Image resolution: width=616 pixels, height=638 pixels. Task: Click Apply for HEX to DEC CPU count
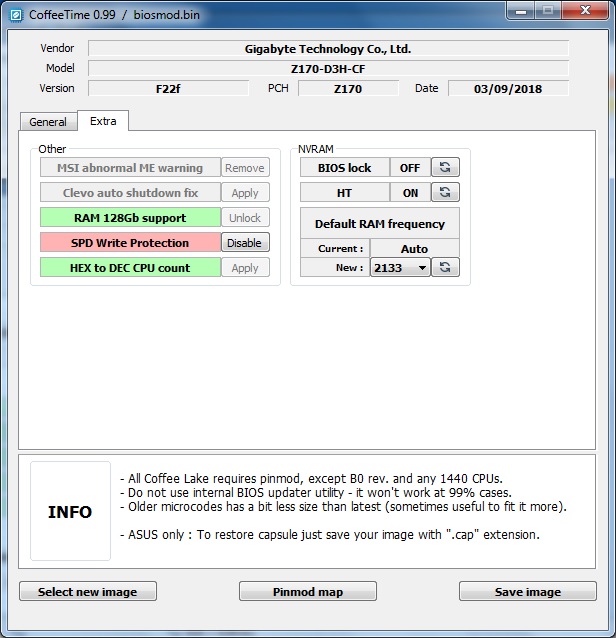click(245, 268)
